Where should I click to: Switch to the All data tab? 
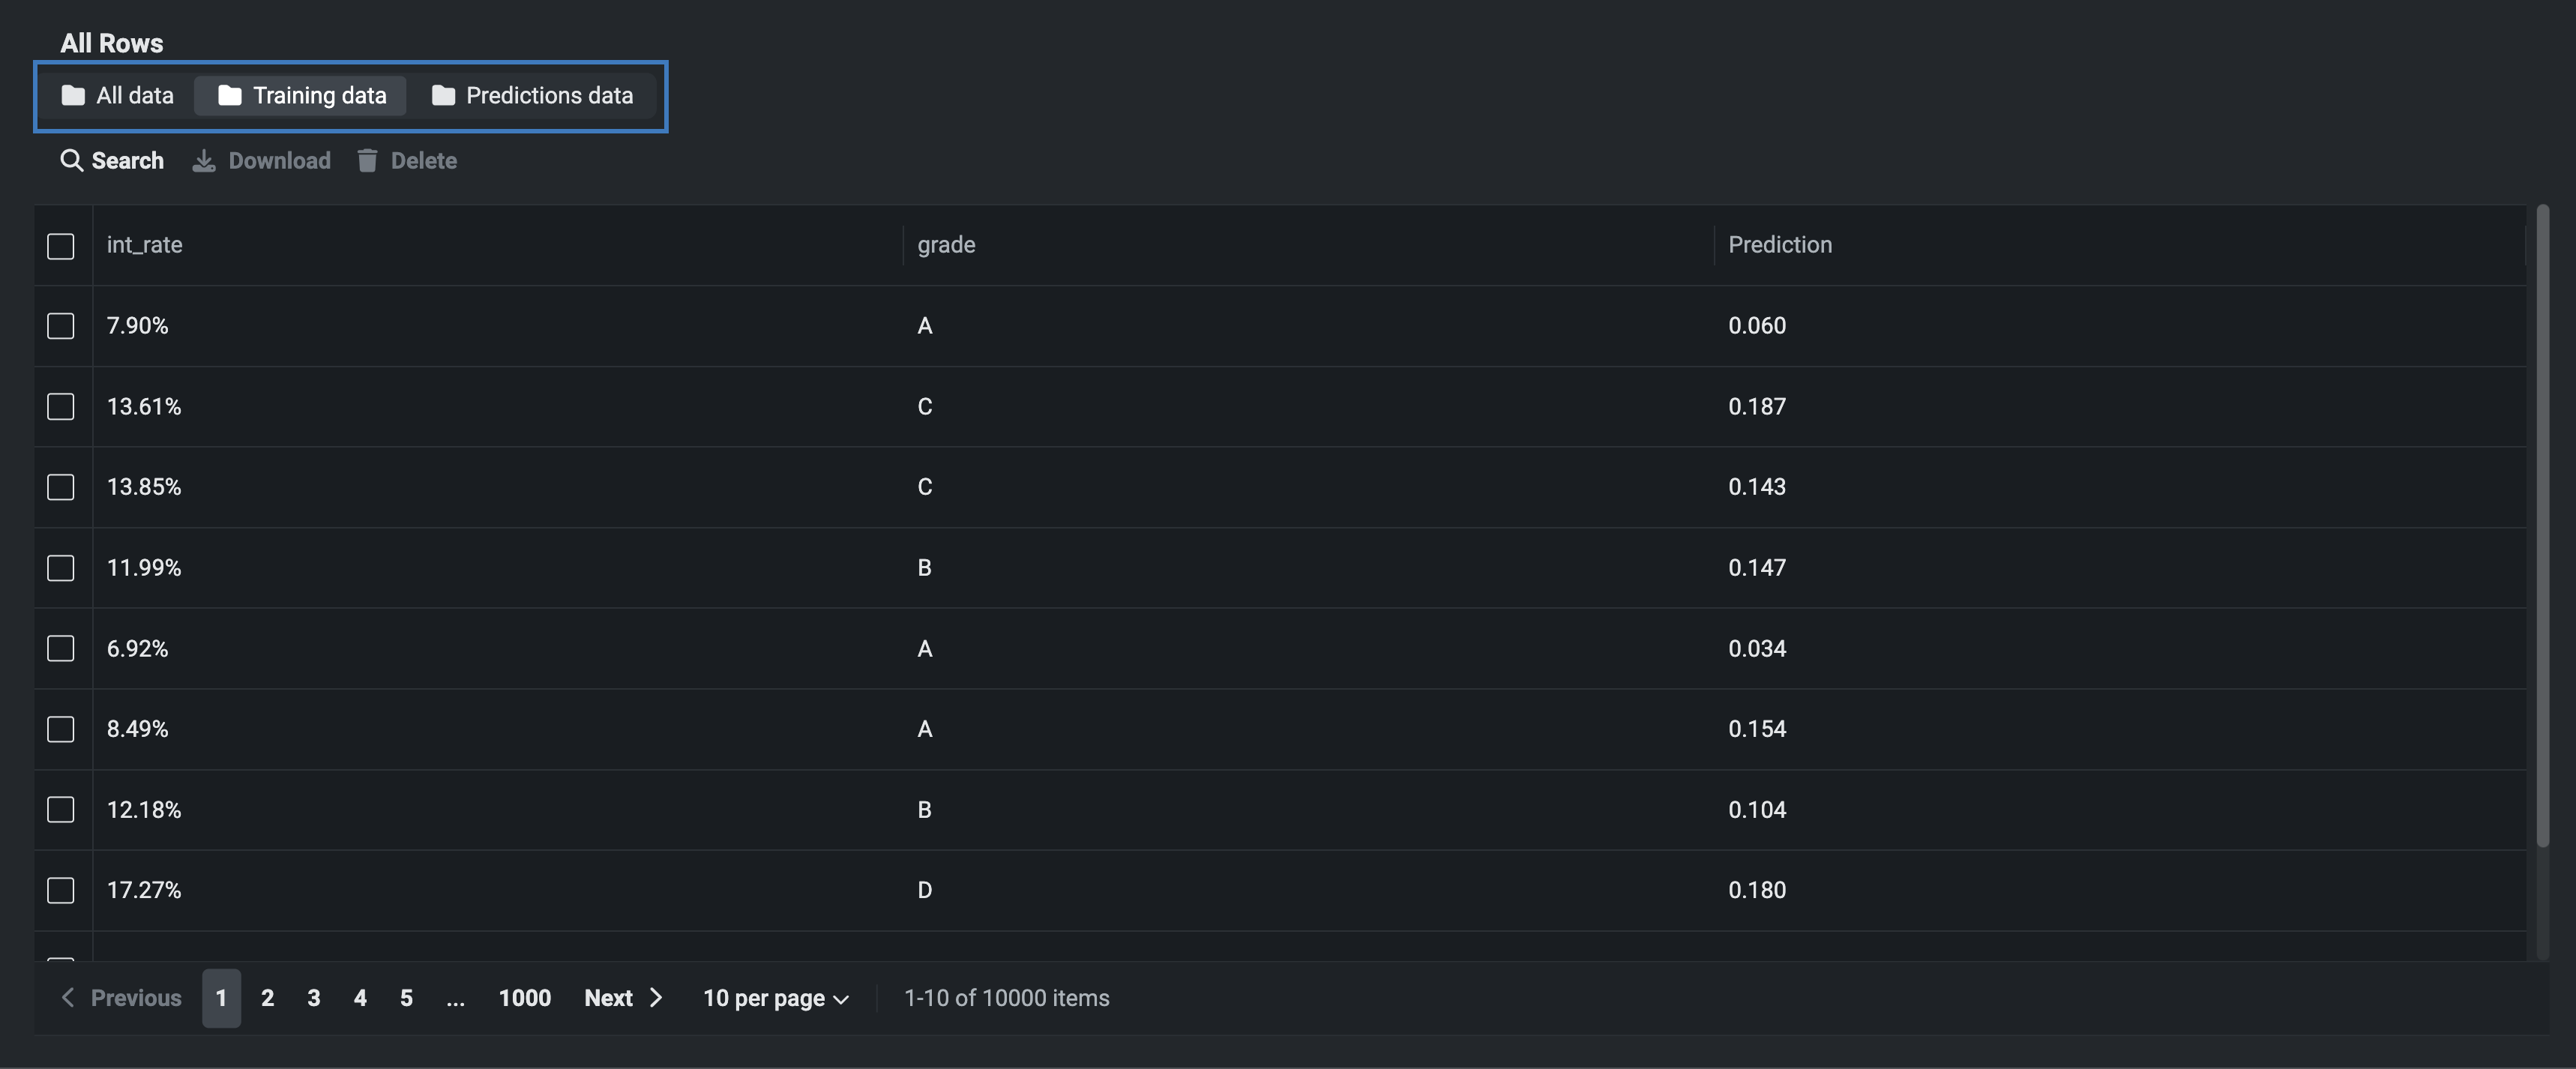pos(118,96)
